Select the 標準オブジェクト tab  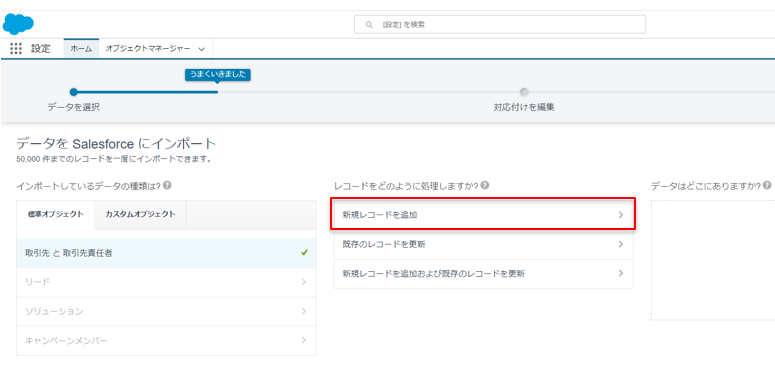[55, 214]
